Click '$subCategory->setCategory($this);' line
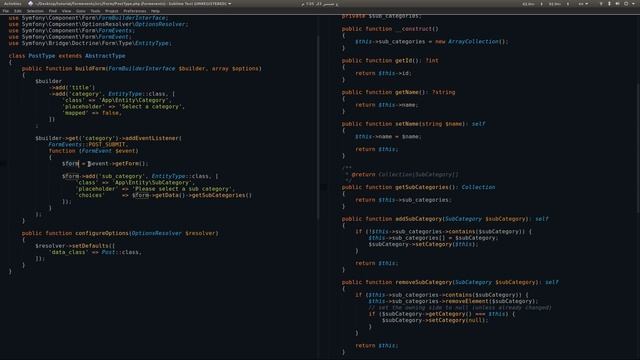The height and width of the screenshot is (360, 640). pos(423,244)
